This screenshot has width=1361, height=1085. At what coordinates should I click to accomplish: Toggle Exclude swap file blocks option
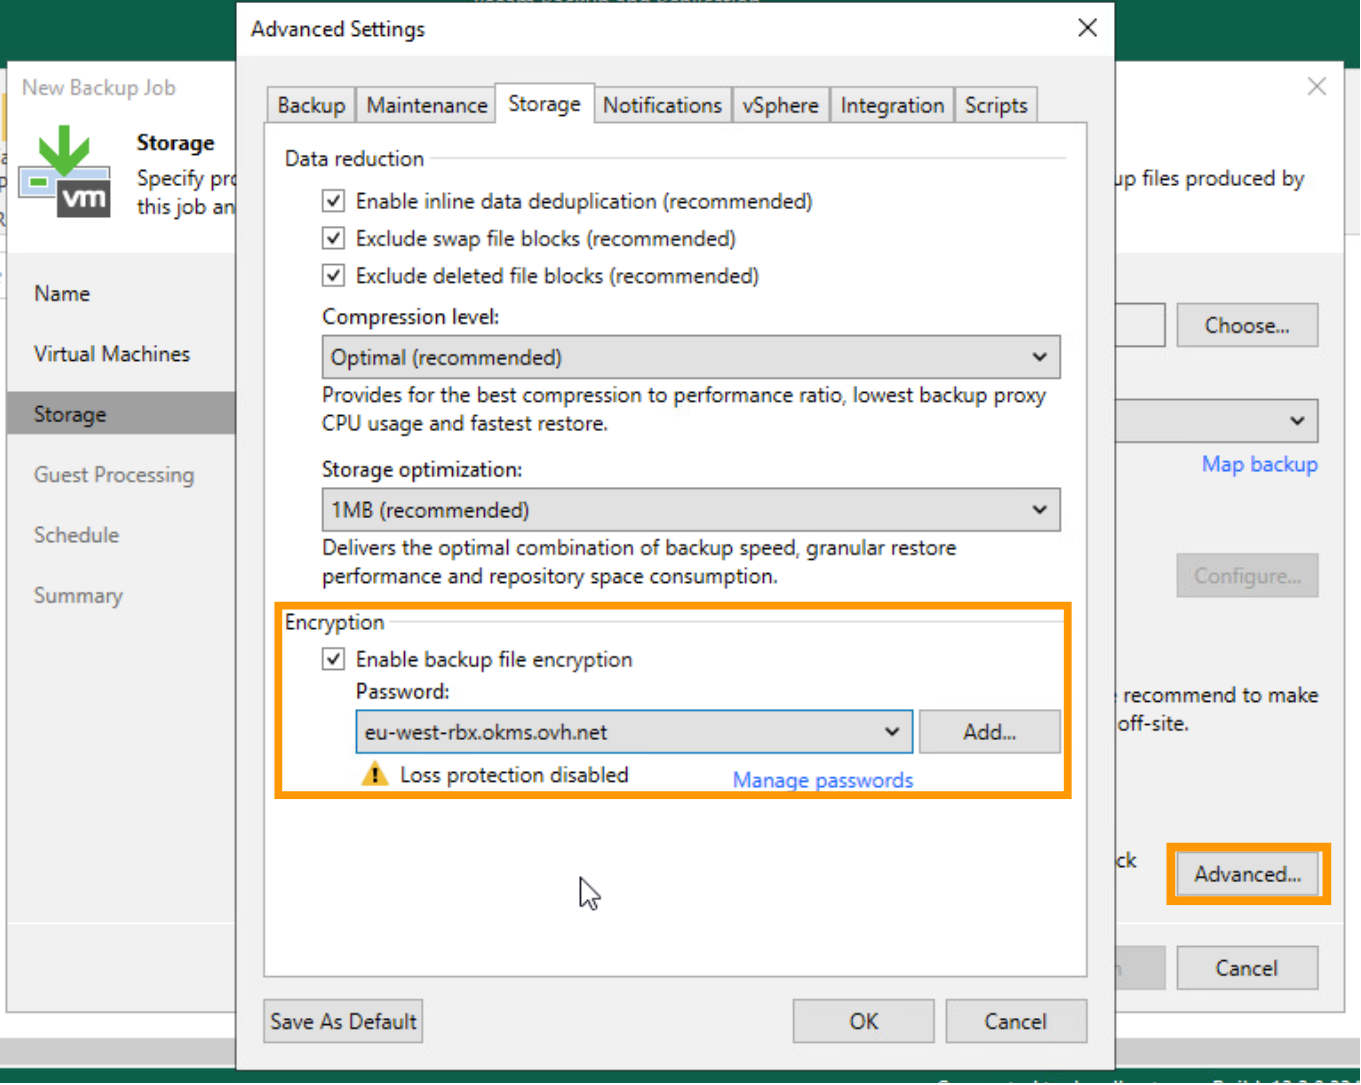[x=332, y=238]
